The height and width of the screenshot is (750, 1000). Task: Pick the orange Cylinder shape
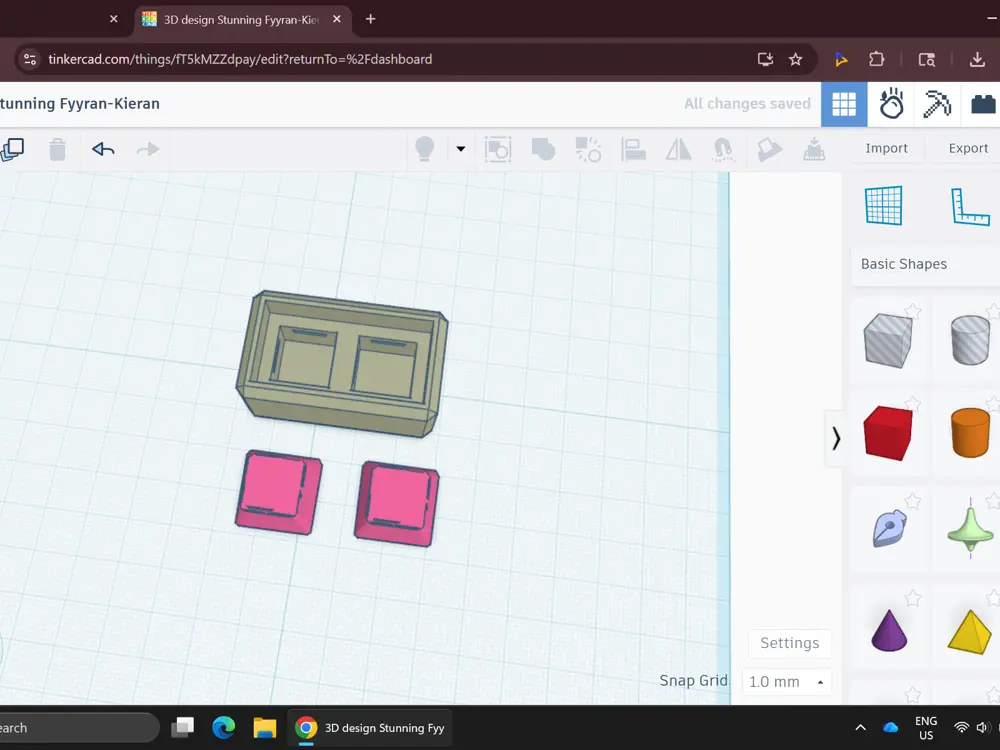[970, 433]
